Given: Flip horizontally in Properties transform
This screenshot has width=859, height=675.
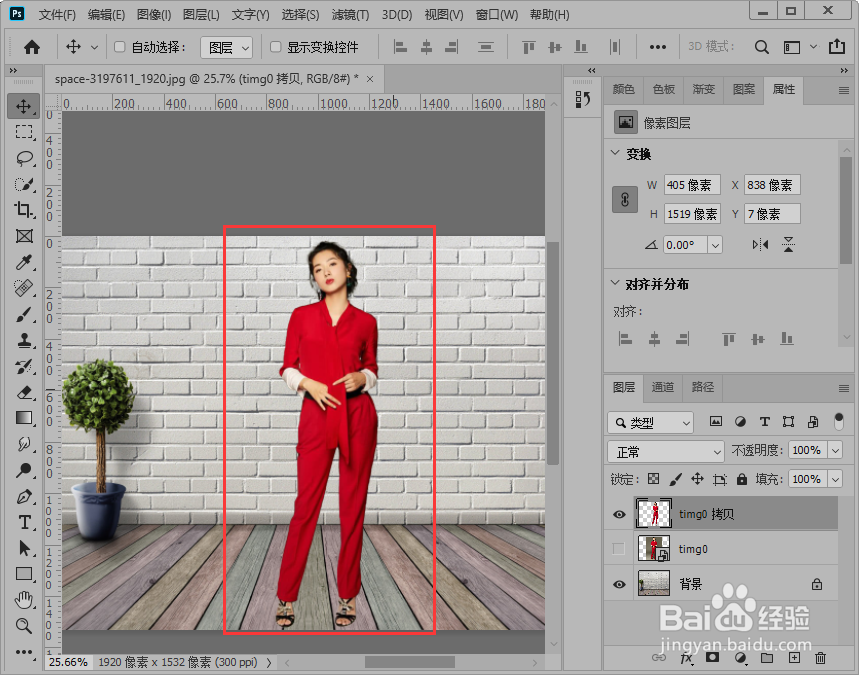Looking at the screenshot, I should tap(760, 244).
